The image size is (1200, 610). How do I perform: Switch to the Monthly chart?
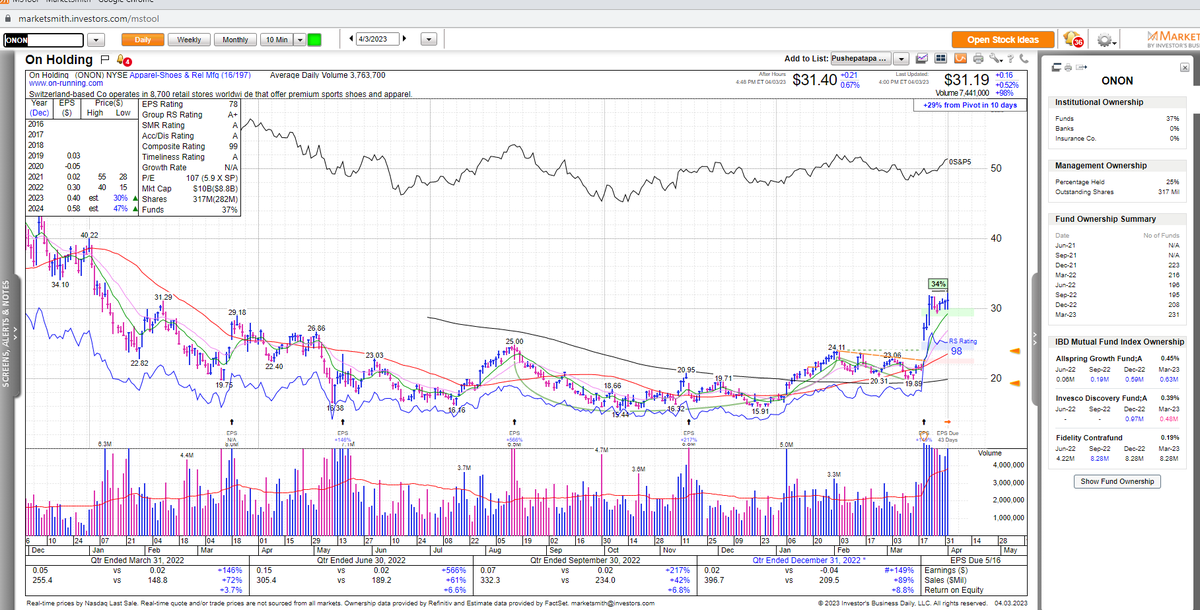pyautogui.click(x=235, y=39)
